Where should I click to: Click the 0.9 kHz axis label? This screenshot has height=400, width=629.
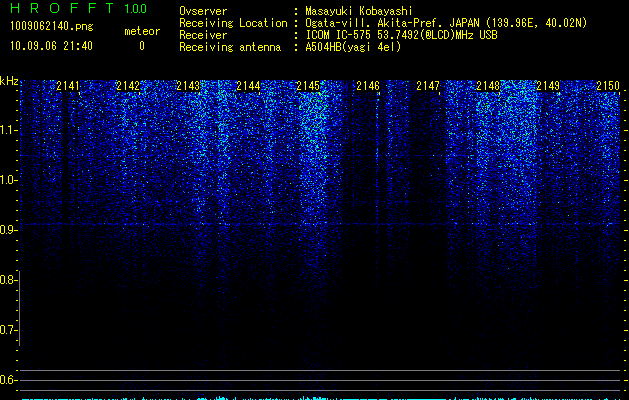tap(9, 230)
